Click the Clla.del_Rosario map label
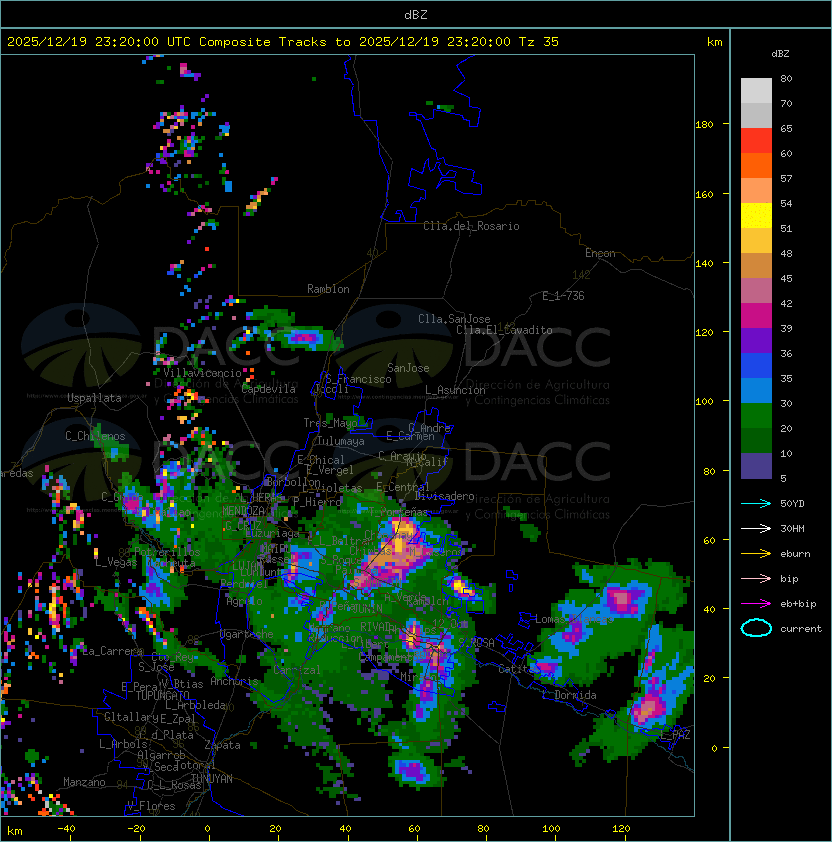The image size is (832, 842). click(x=471, y=226)
